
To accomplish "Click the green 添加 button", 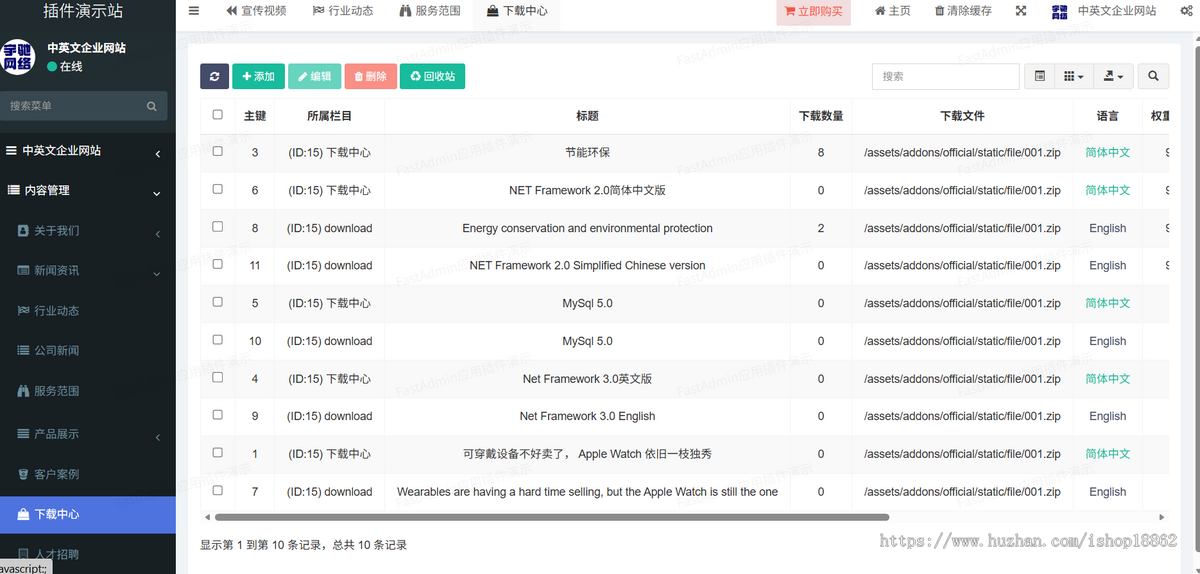I will coord(258,76).
